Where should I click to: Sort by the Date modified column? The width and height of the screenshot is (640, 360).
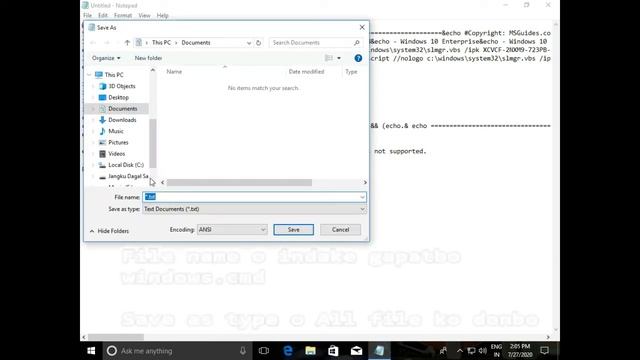pos(306,71)
